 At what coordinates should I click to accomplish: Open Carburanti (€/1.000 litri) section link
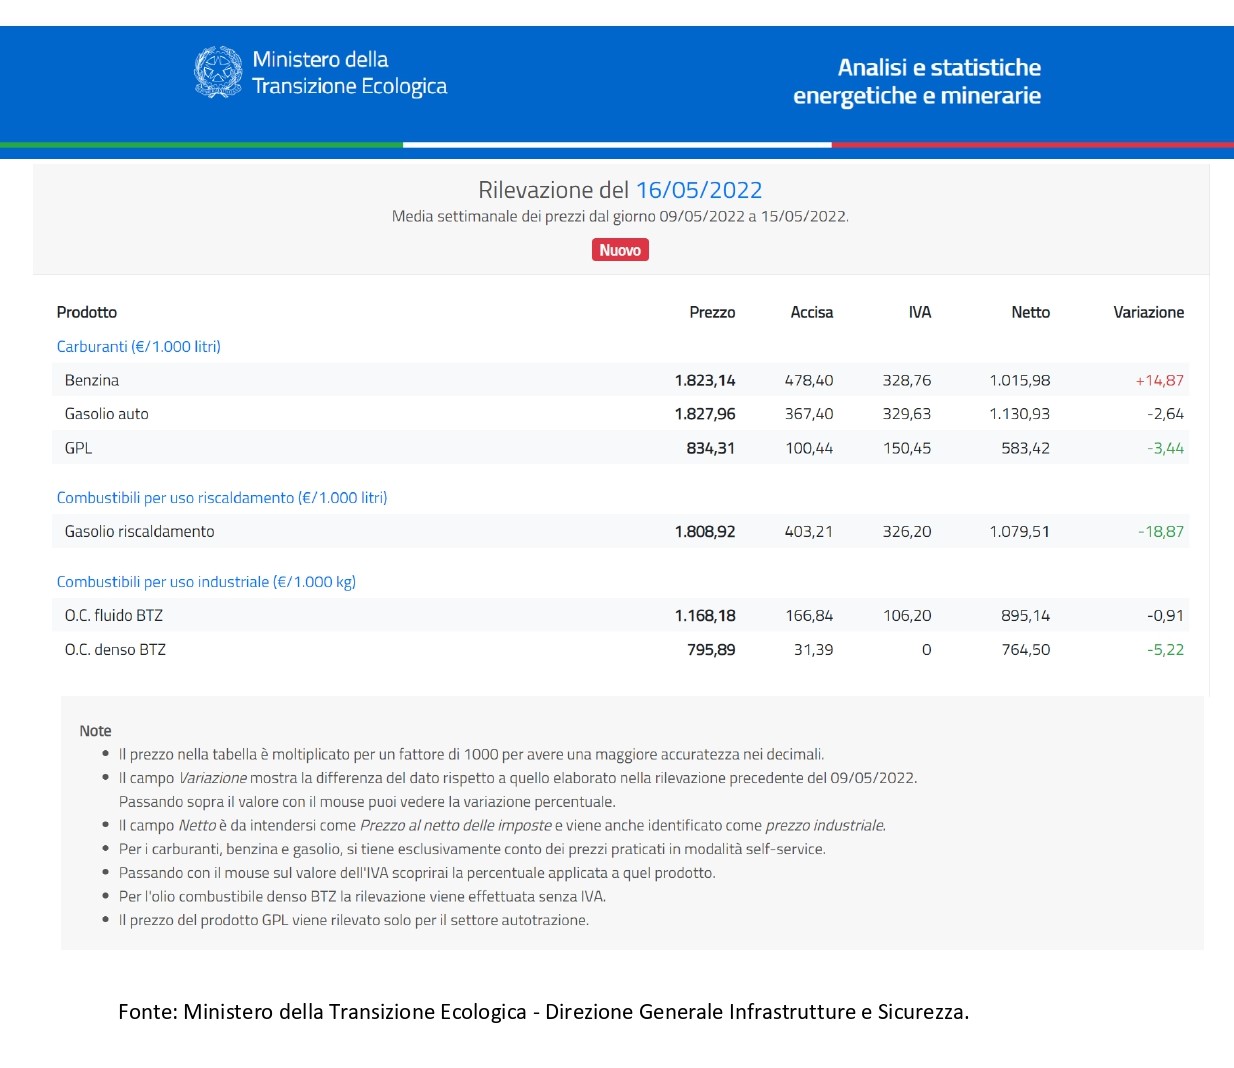(x=139, y=346)
